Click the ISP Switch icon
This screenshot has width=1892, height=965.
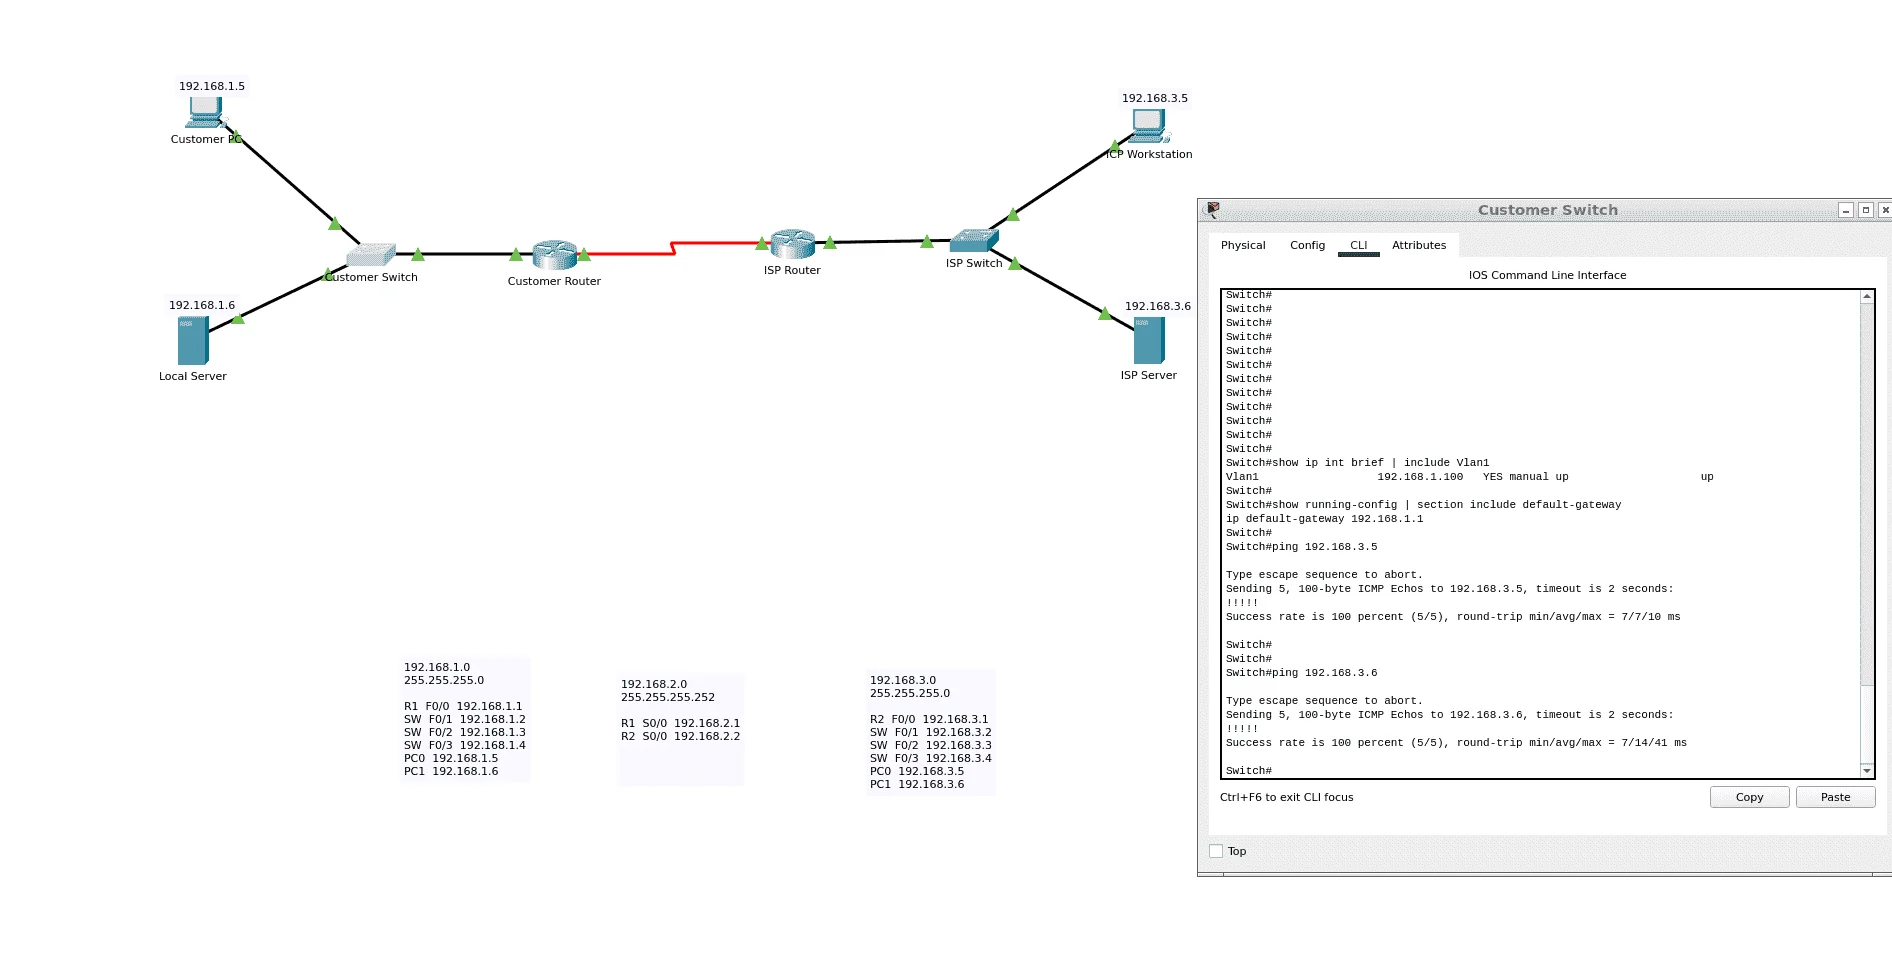point(974,241)
